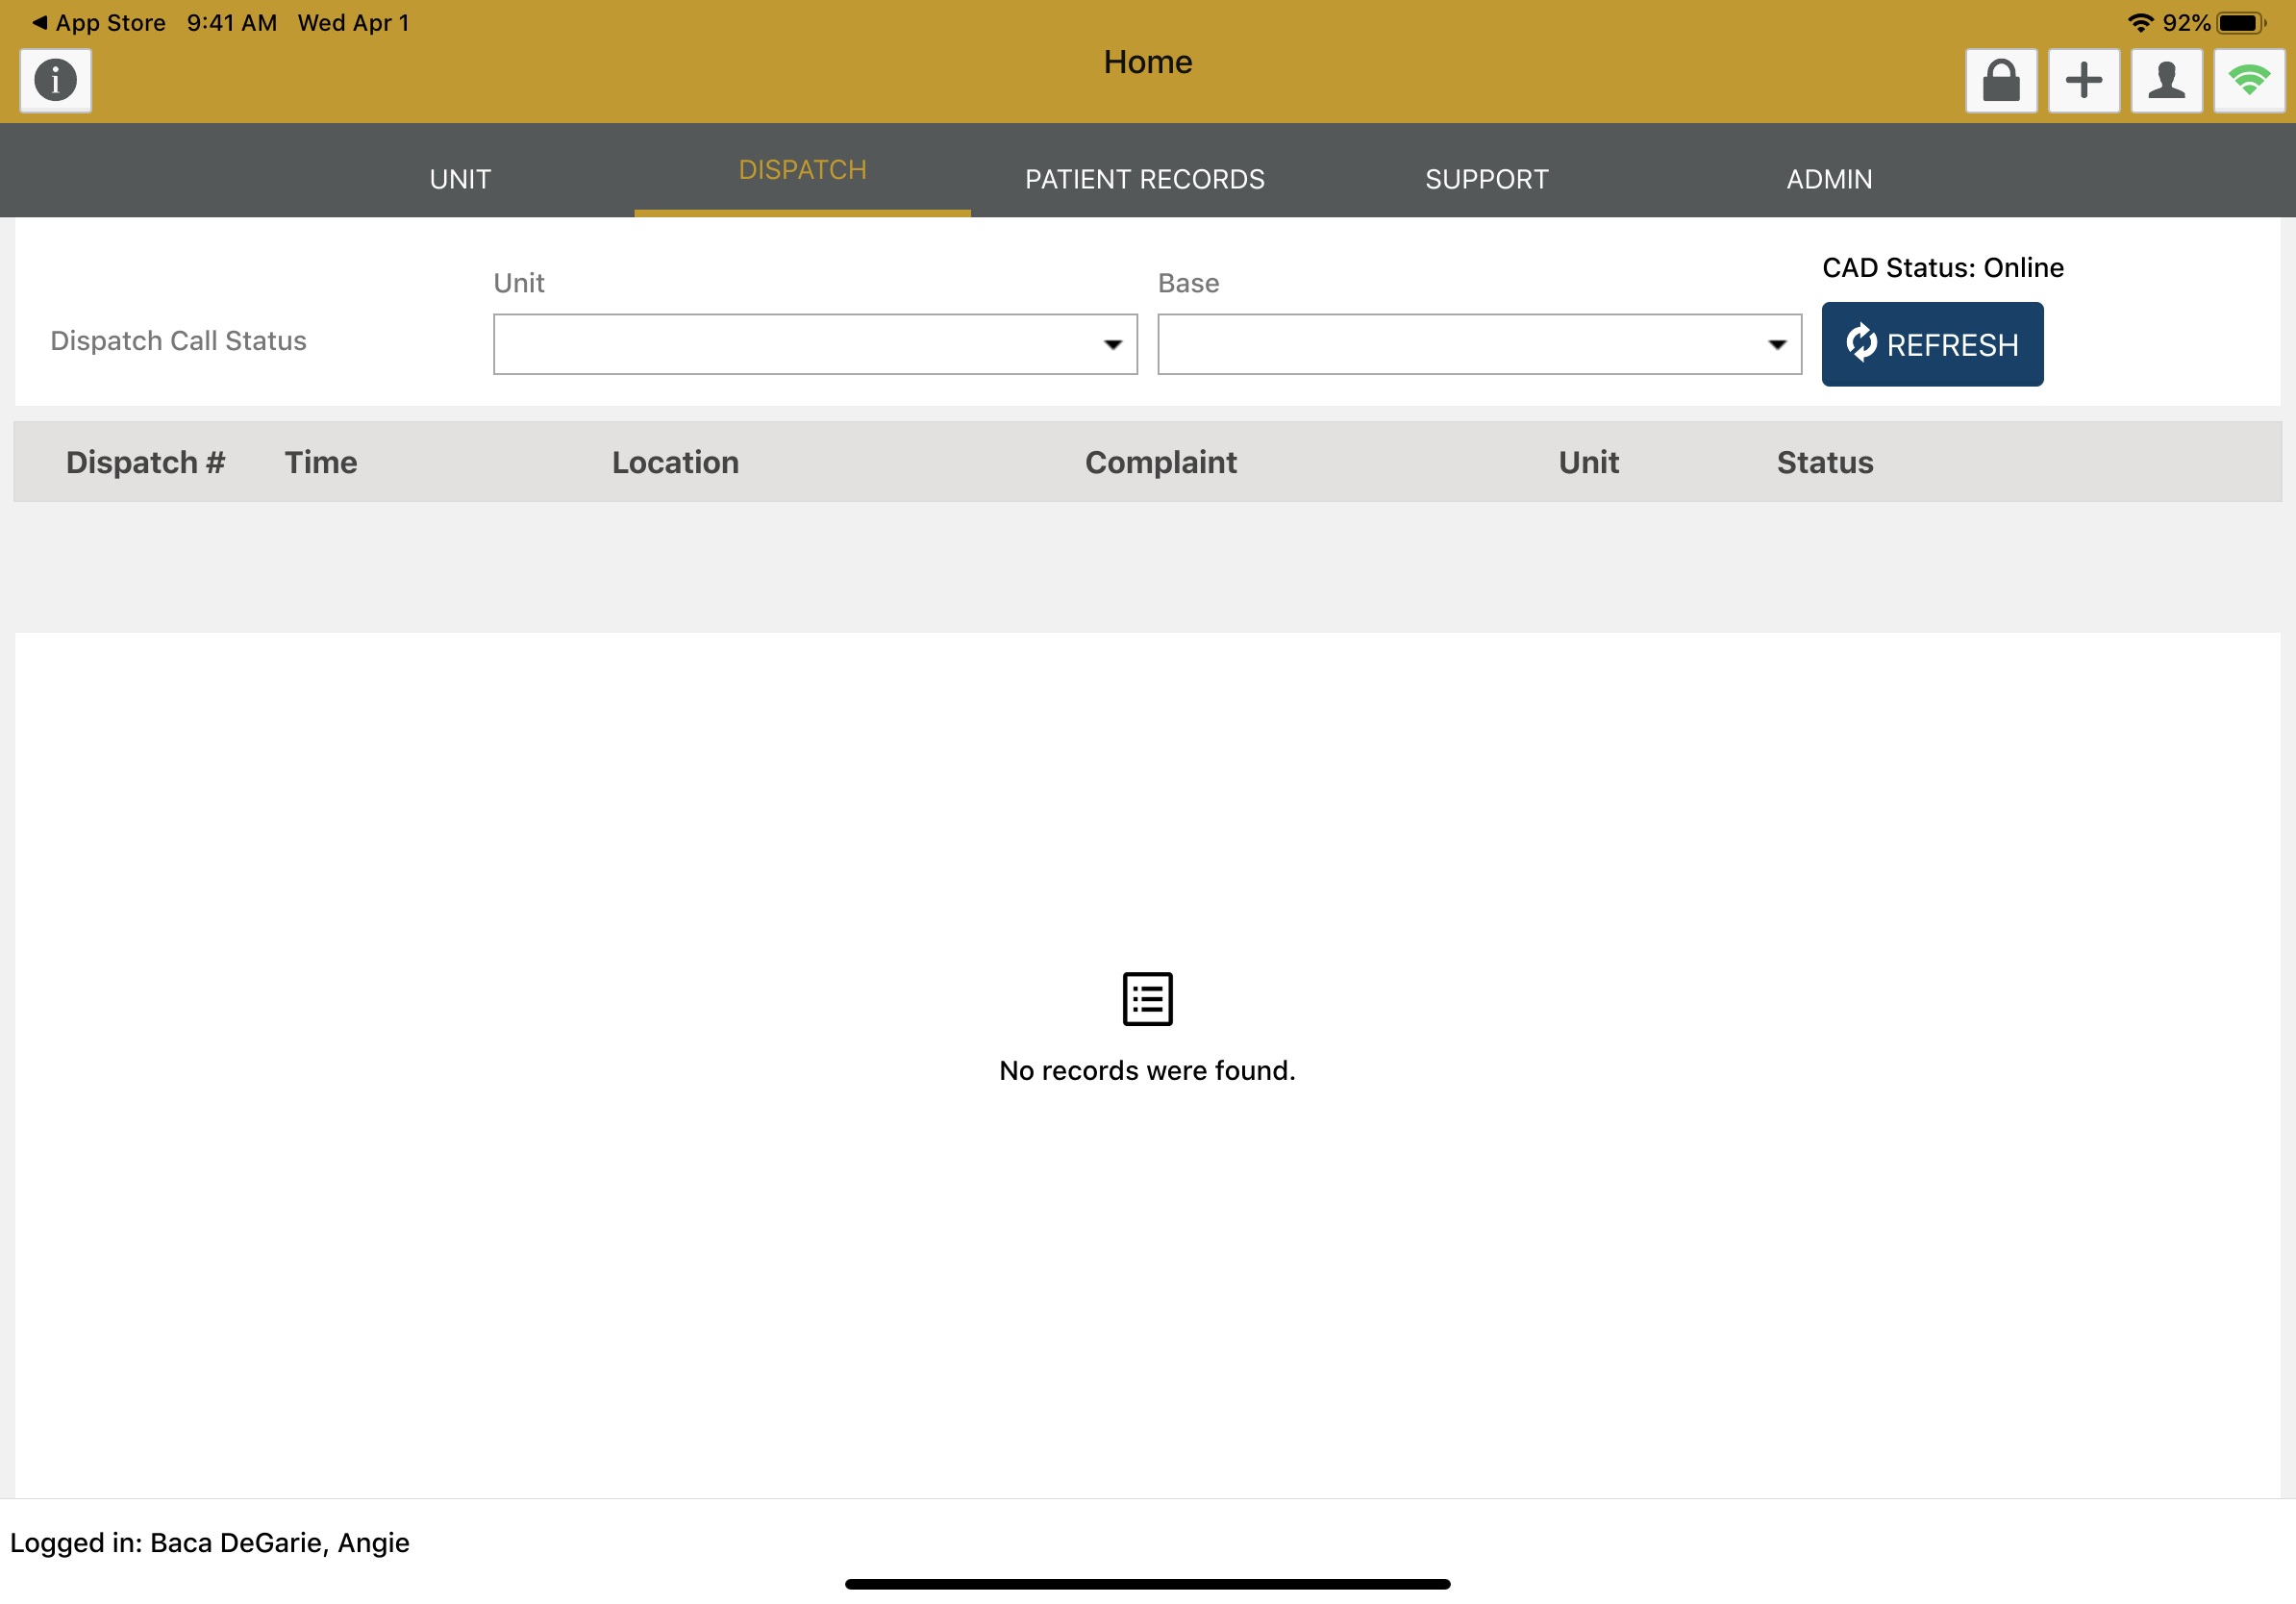Switch to the UNIT tab
Screen dimensions: 2296x1604
coord(460,179)
